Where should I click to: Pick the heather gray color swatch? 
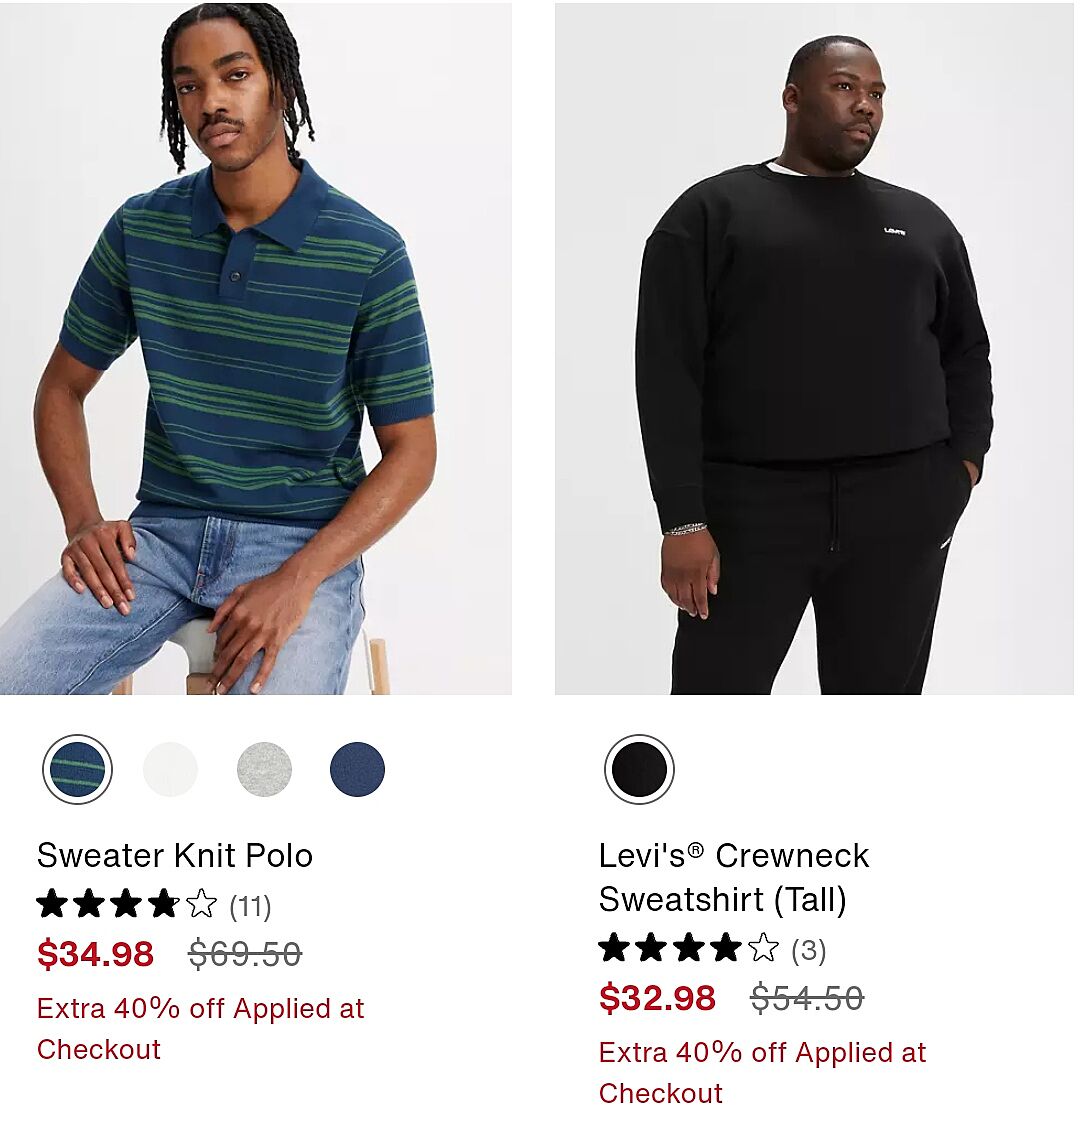264,769
